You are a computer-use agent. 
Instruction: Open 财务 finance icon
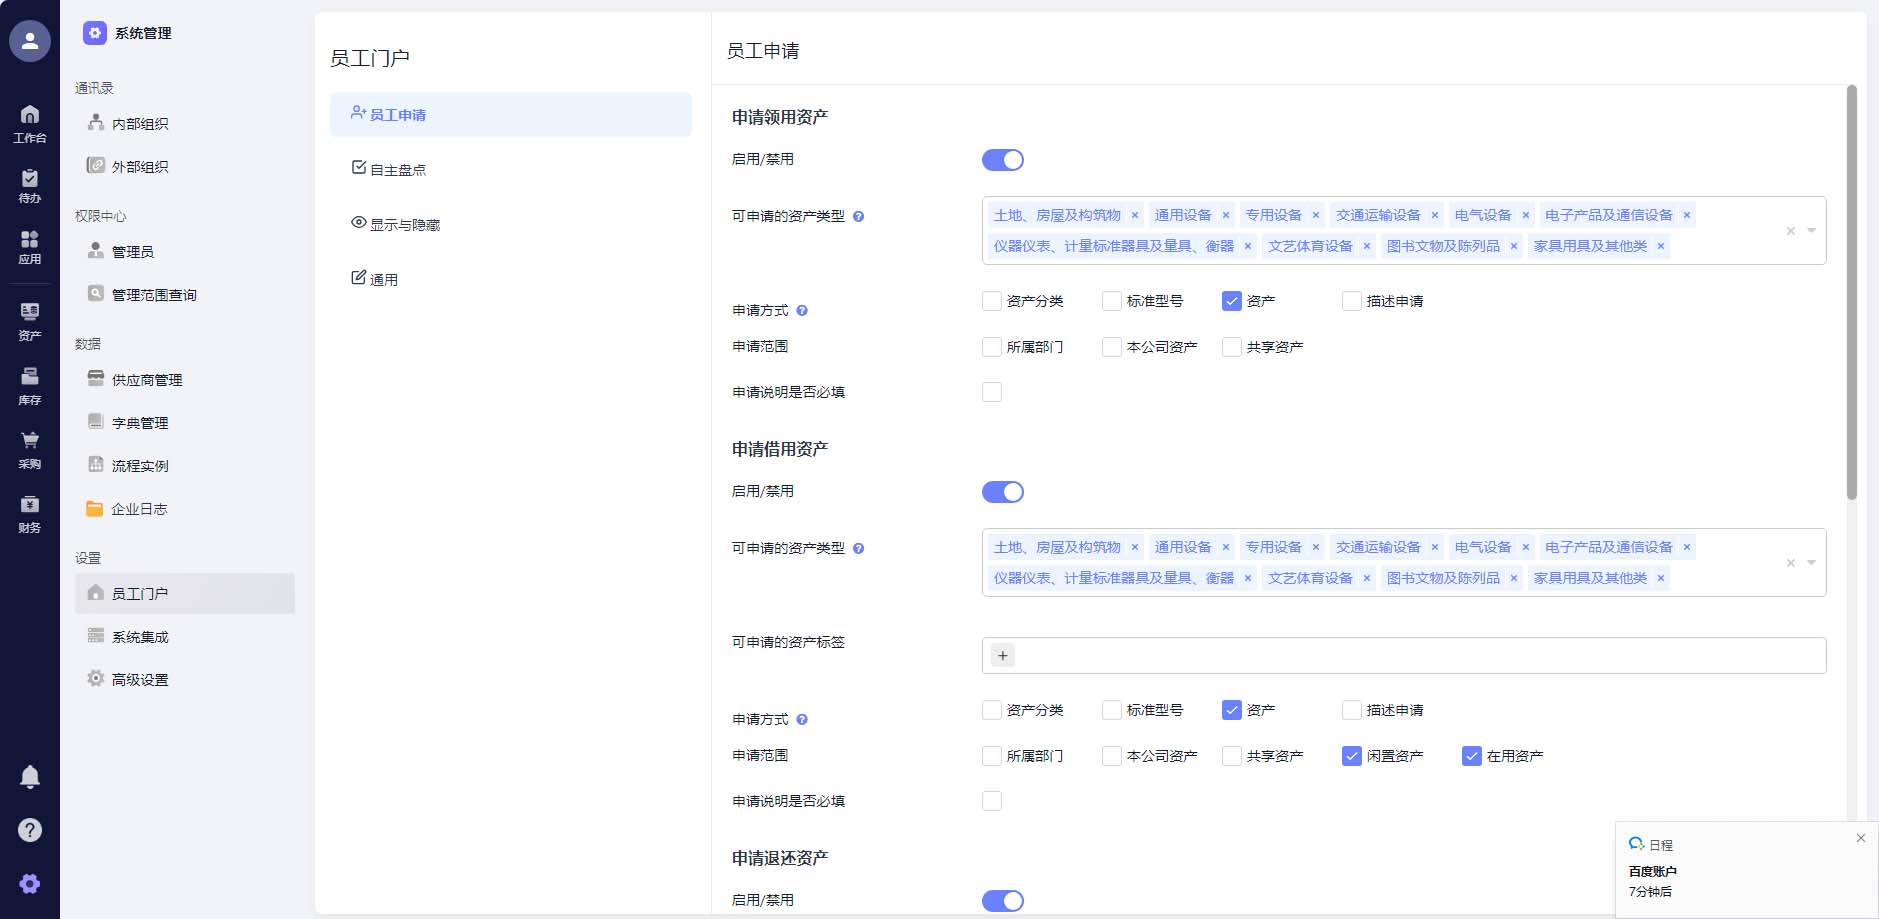(x=30, y=514)
